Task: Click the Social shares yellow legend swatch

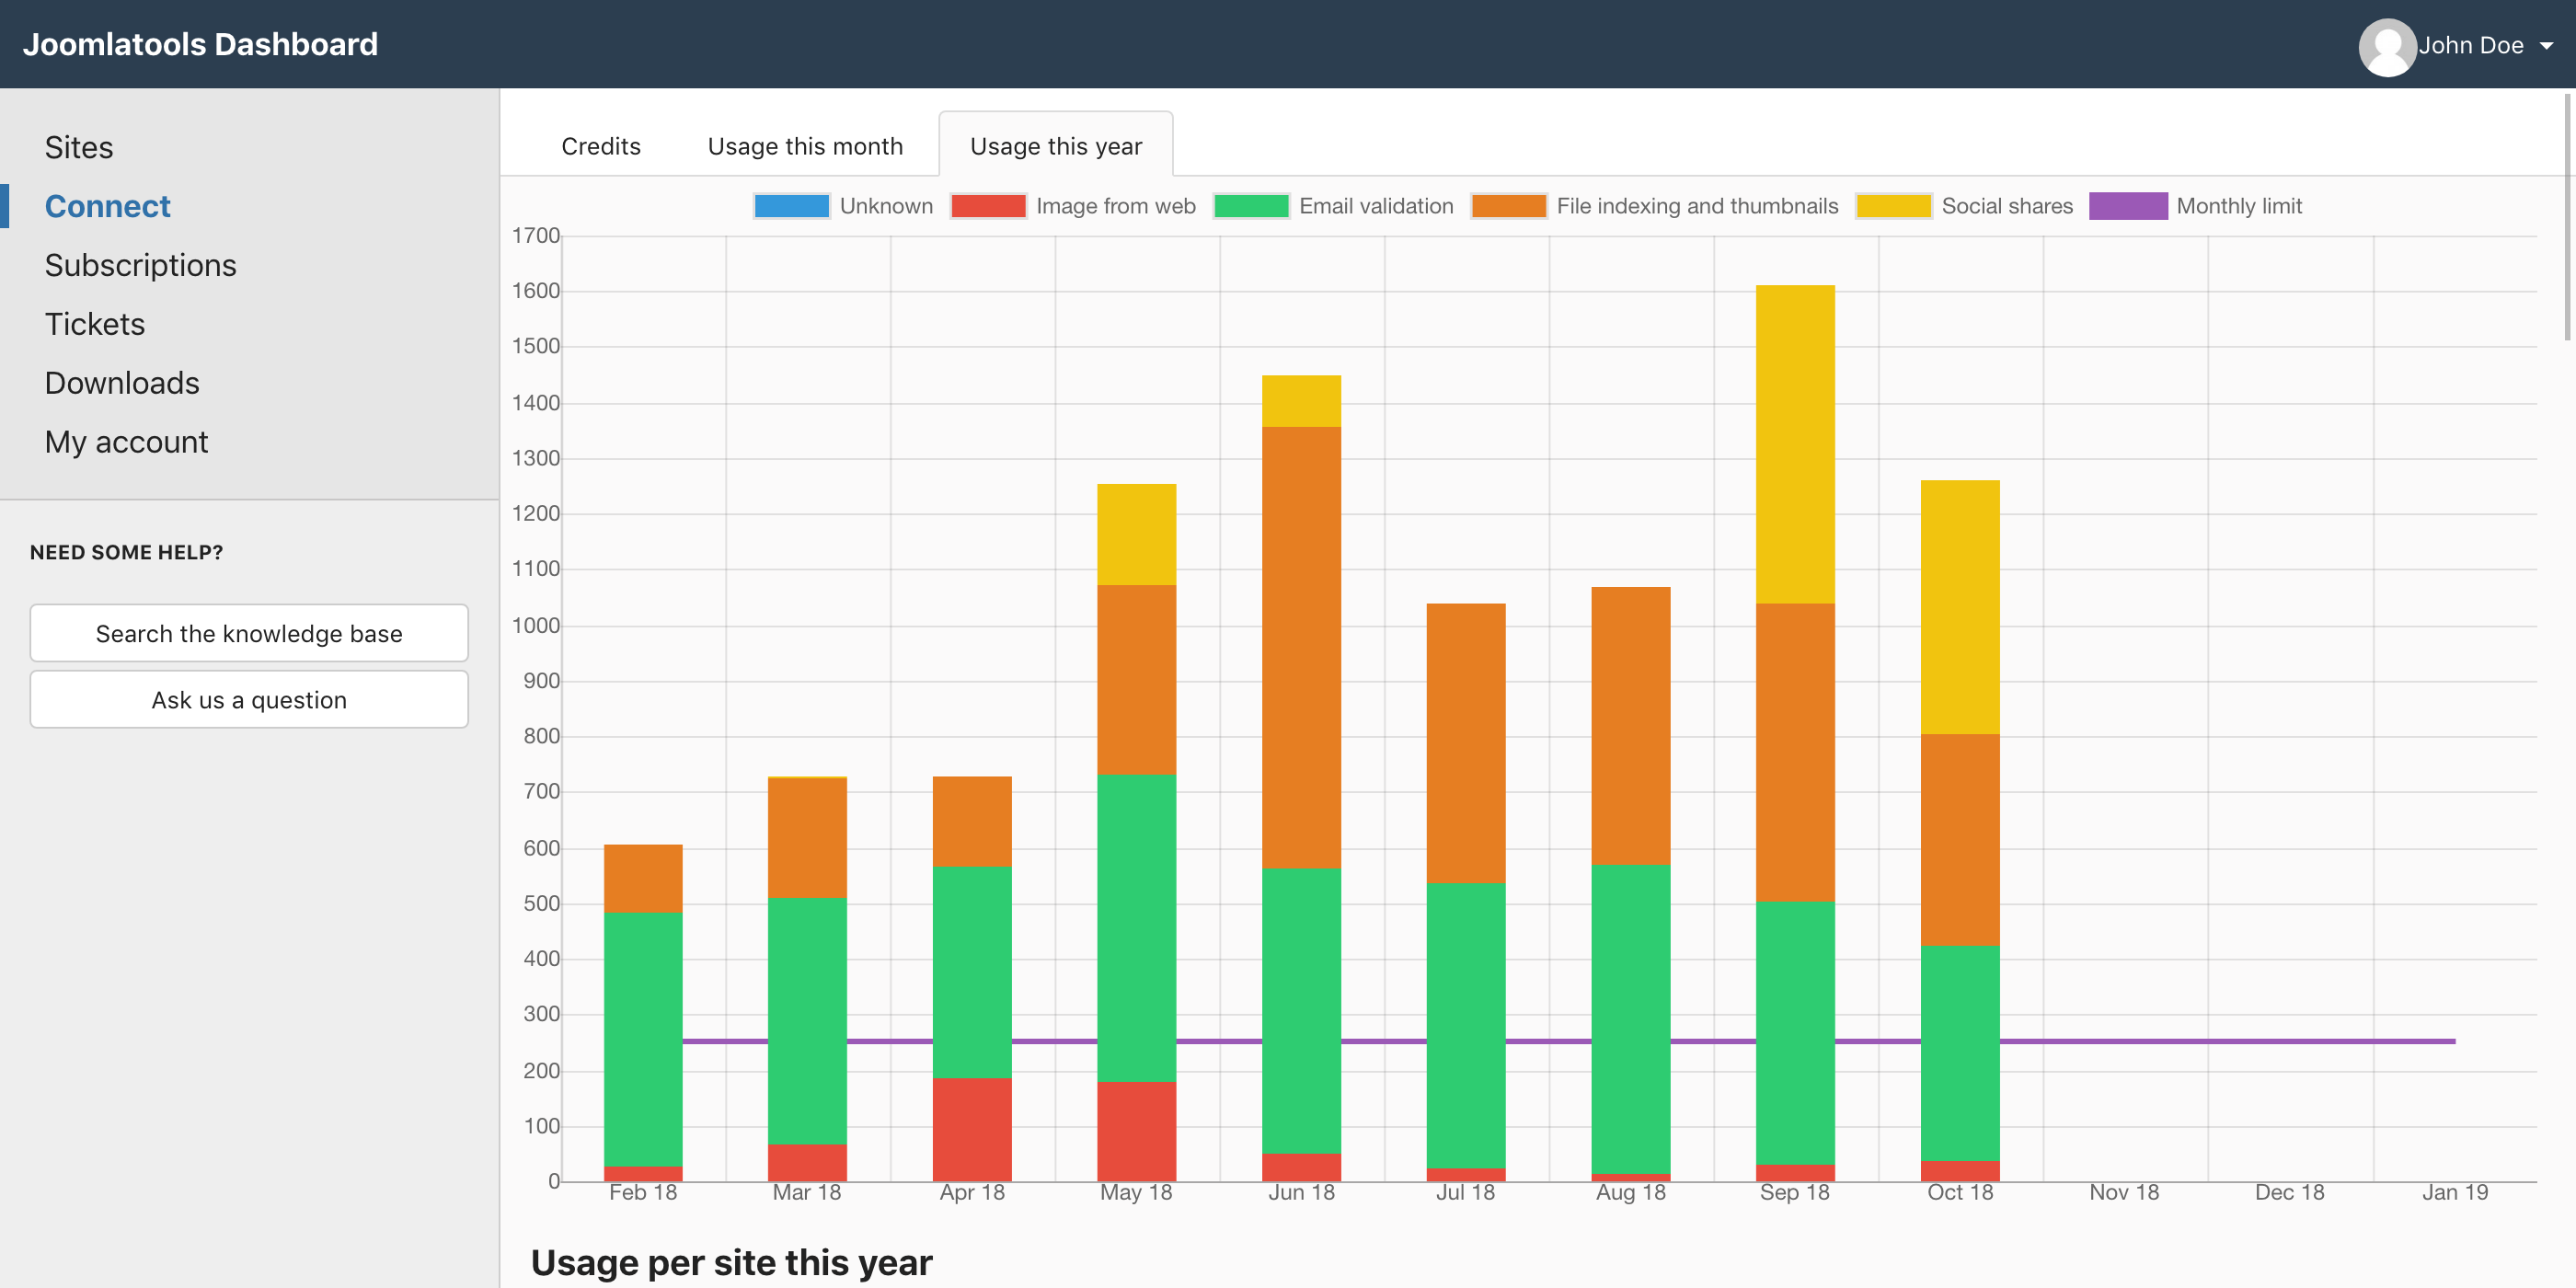Action: 1893,206
